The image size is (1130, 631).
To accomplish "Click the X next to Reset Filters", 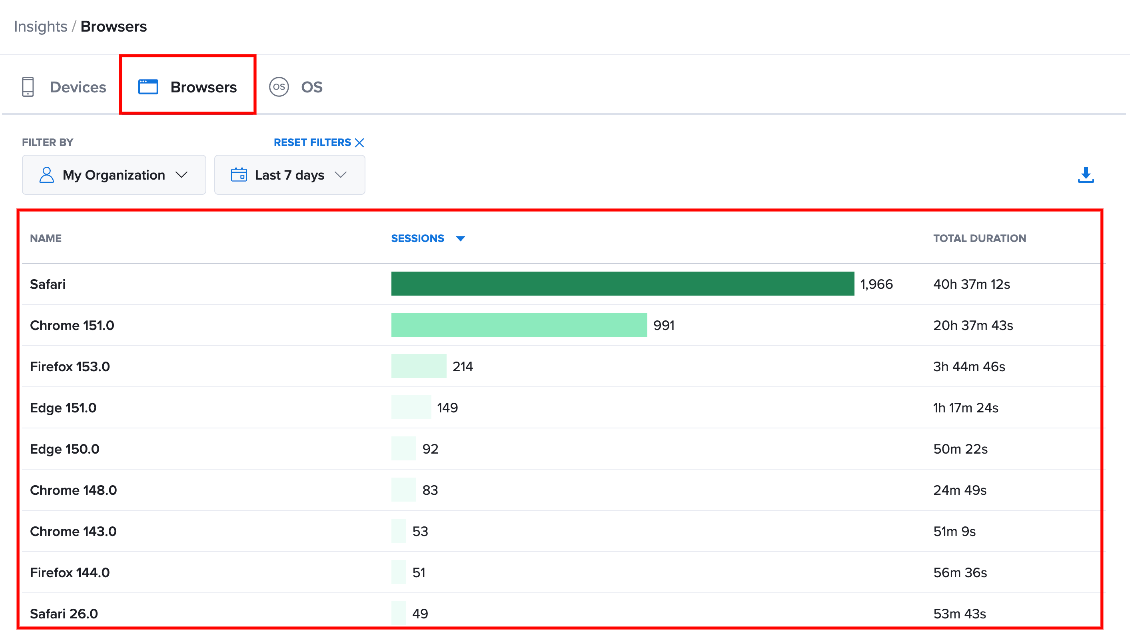I will point(360,143).
